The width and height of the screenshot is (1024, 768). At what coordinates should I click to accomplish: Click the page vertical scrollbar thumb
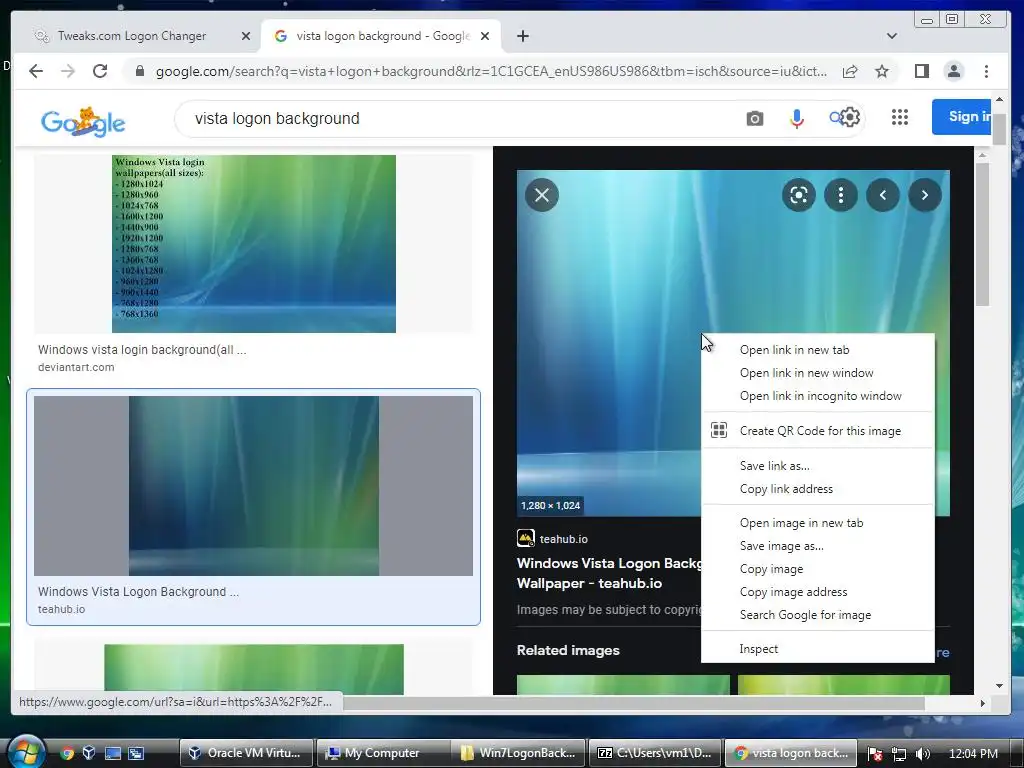pos(999,129)
